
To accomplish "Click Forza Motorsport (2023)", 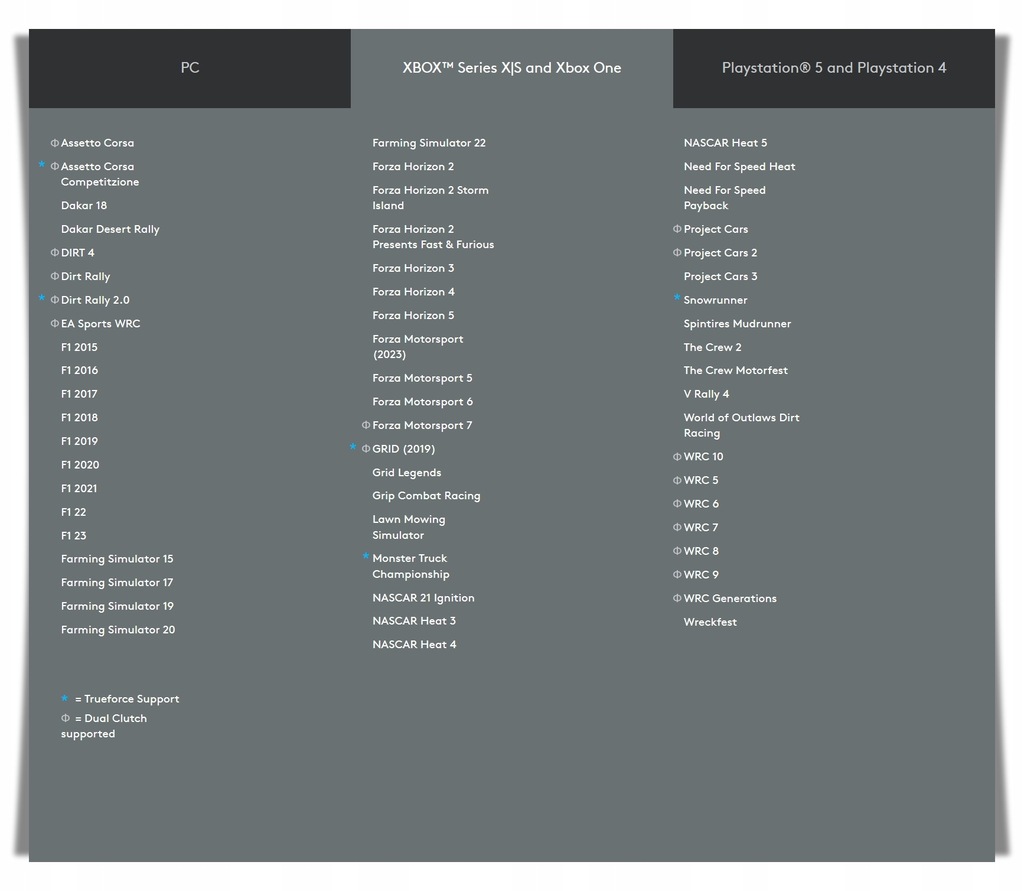I will coord(417,347).
